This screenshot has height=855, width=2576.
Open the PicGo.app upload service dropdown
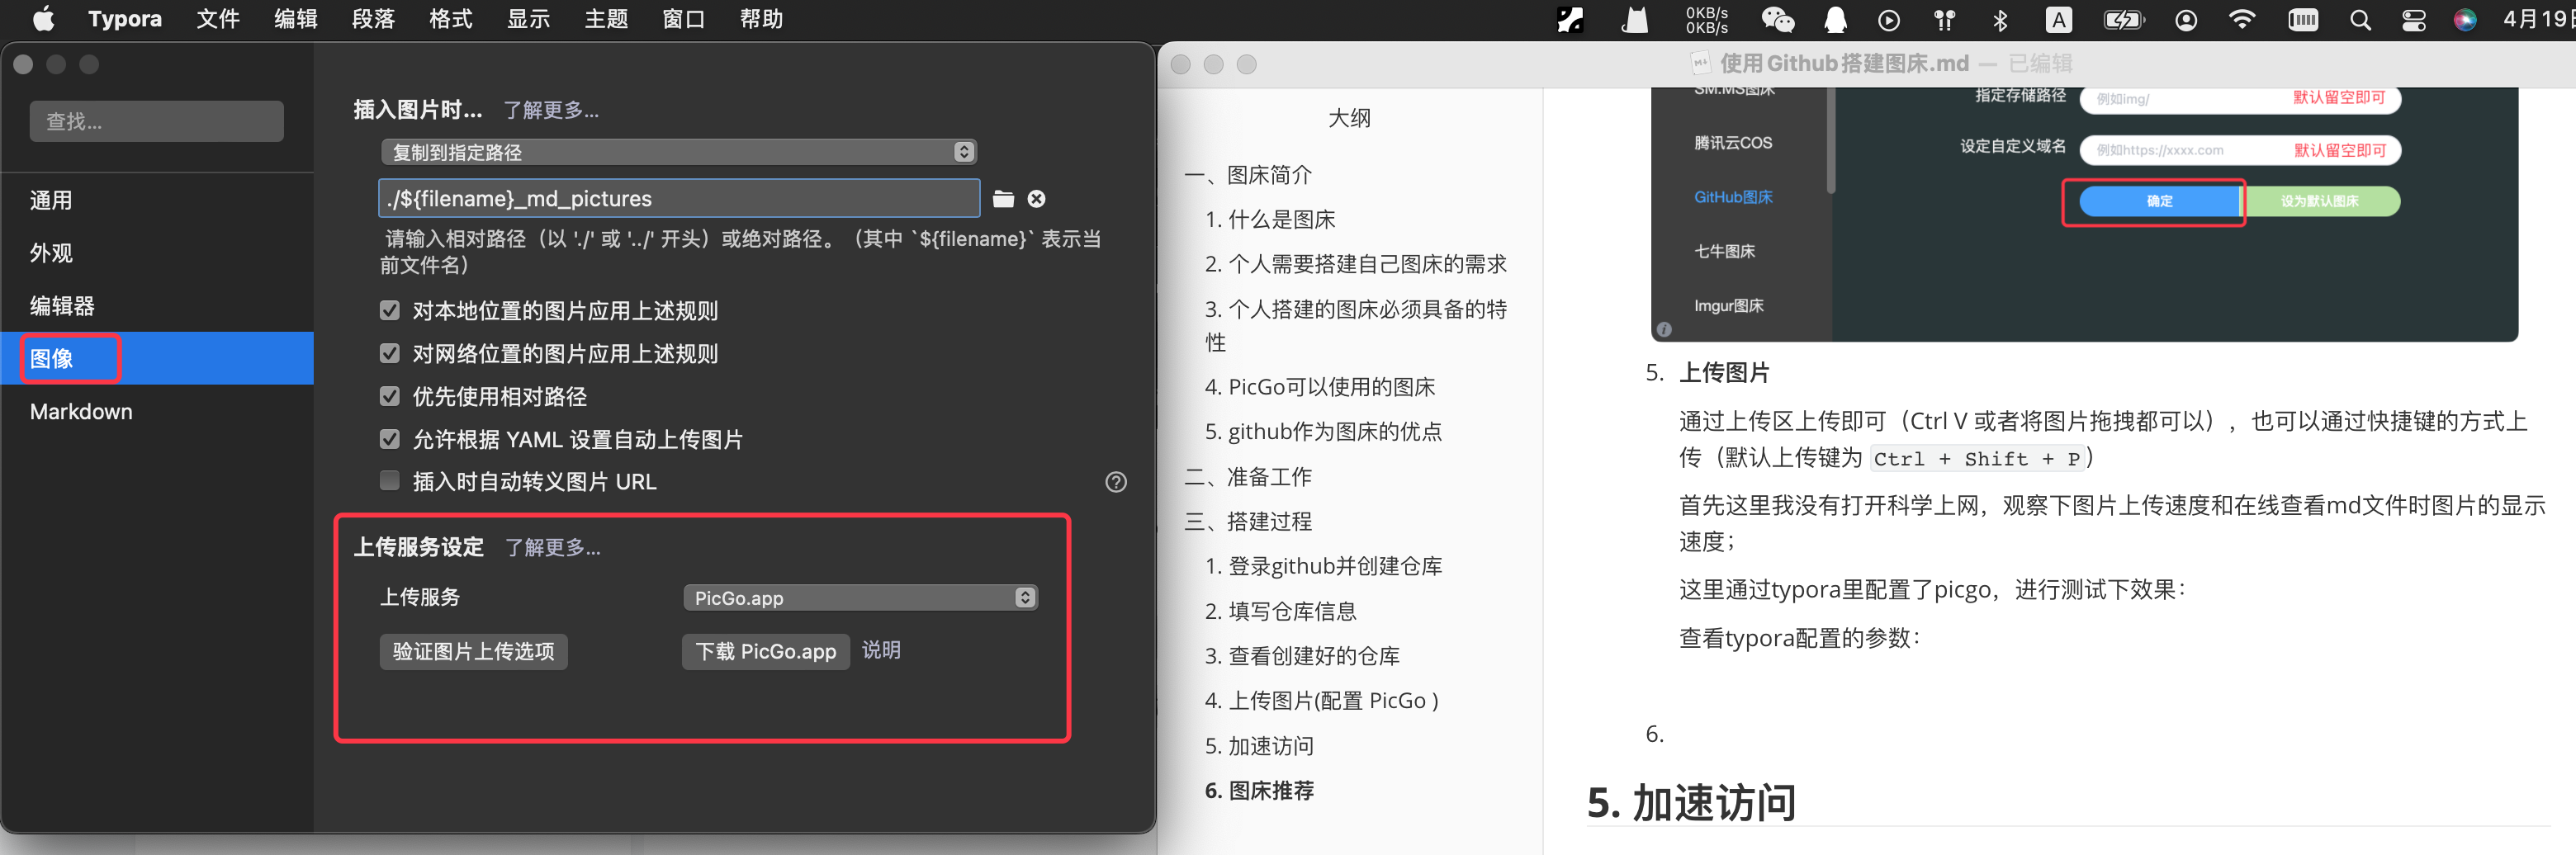pyautogui.click(x=861, y=598)
